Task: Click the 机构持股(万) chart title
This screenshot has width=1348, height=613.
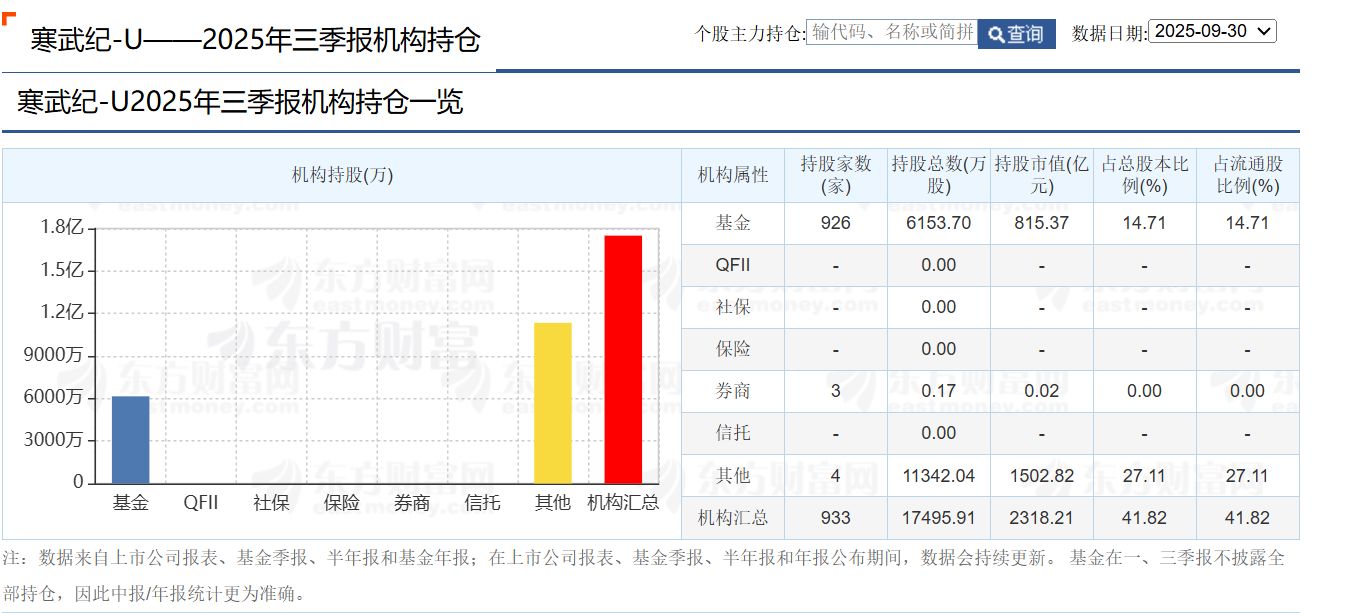Action: click(342, 175)
